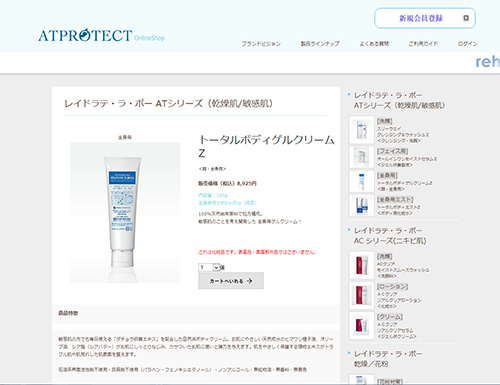Click the sidebar AC シリーズ(ニキビ肌) heading

click(390, 236)
